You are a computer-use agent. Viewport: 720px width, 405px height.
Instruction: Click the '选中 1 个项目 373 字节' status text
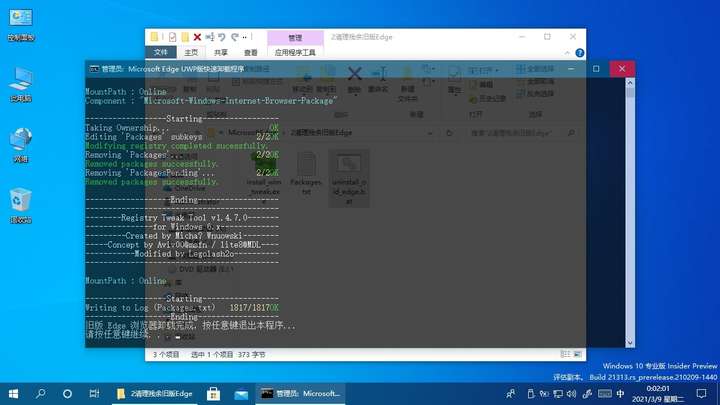click(228, 354)
